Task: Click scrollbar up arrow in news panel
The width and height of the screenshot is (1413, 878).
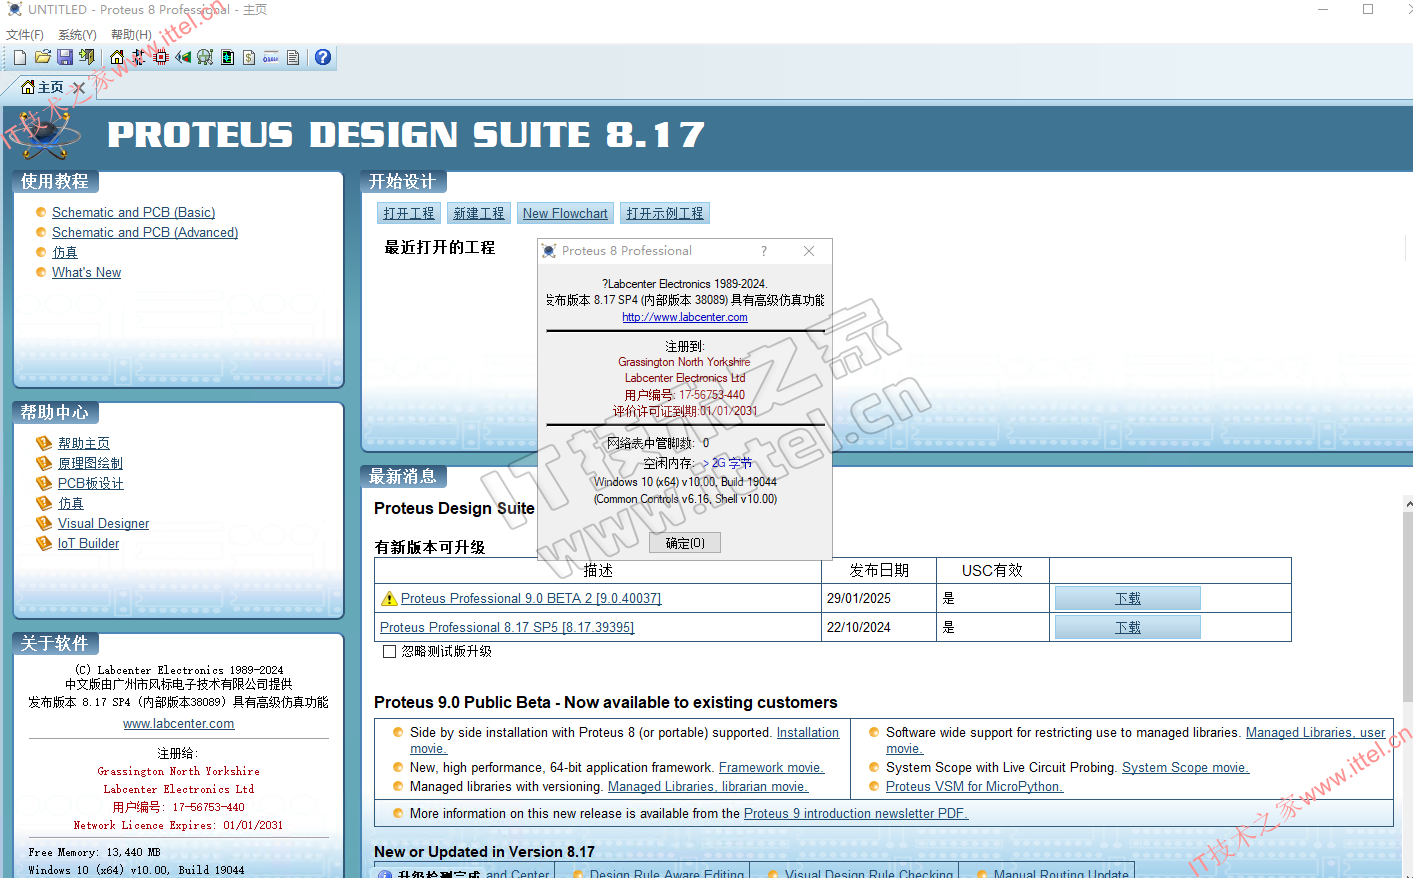Action: pos(1407,505)
